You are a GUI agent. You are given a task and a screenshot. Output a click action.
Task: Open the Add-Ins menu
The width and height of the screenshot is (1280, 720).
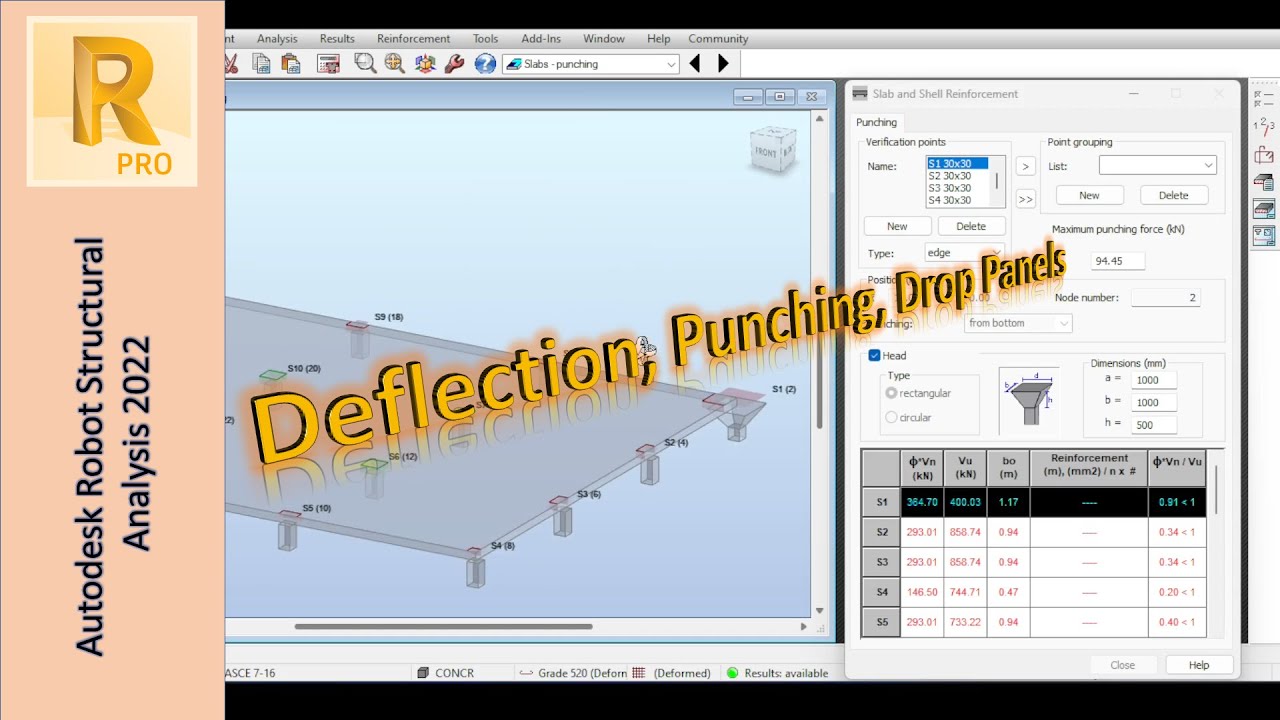pos(541,38)
